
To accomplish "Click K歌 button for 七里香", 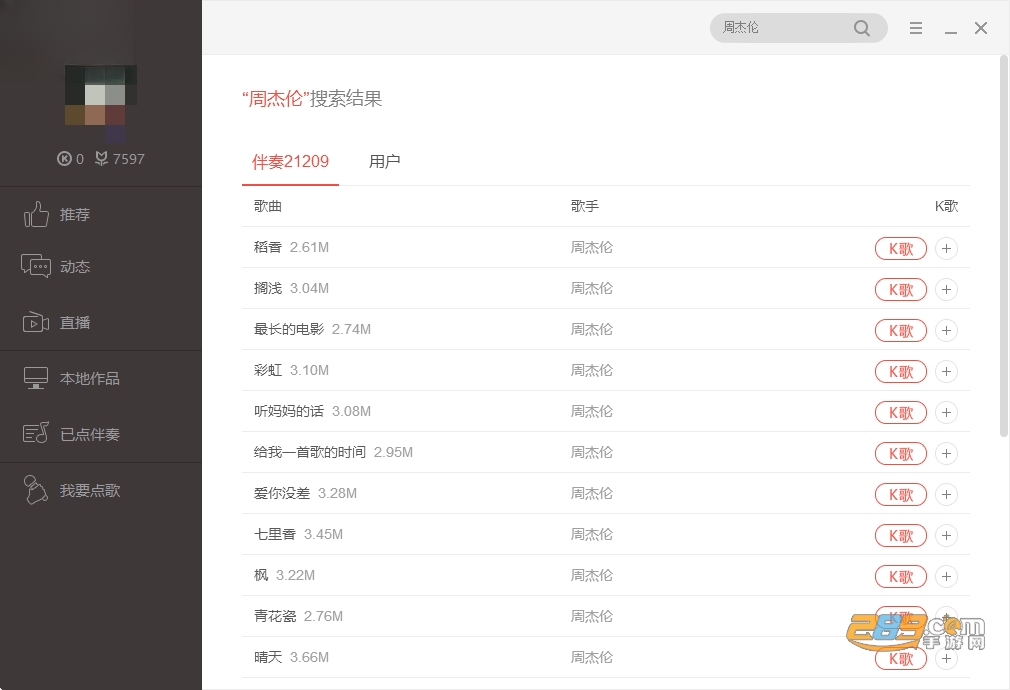I will (900, 535).
